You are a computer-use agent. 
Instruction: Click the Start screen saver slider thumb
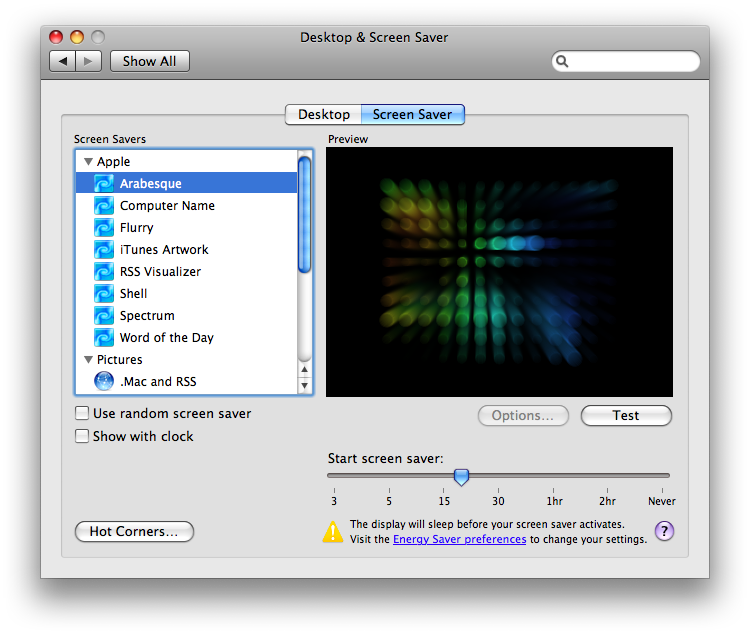pyautogui.click(x=461, y=477)
